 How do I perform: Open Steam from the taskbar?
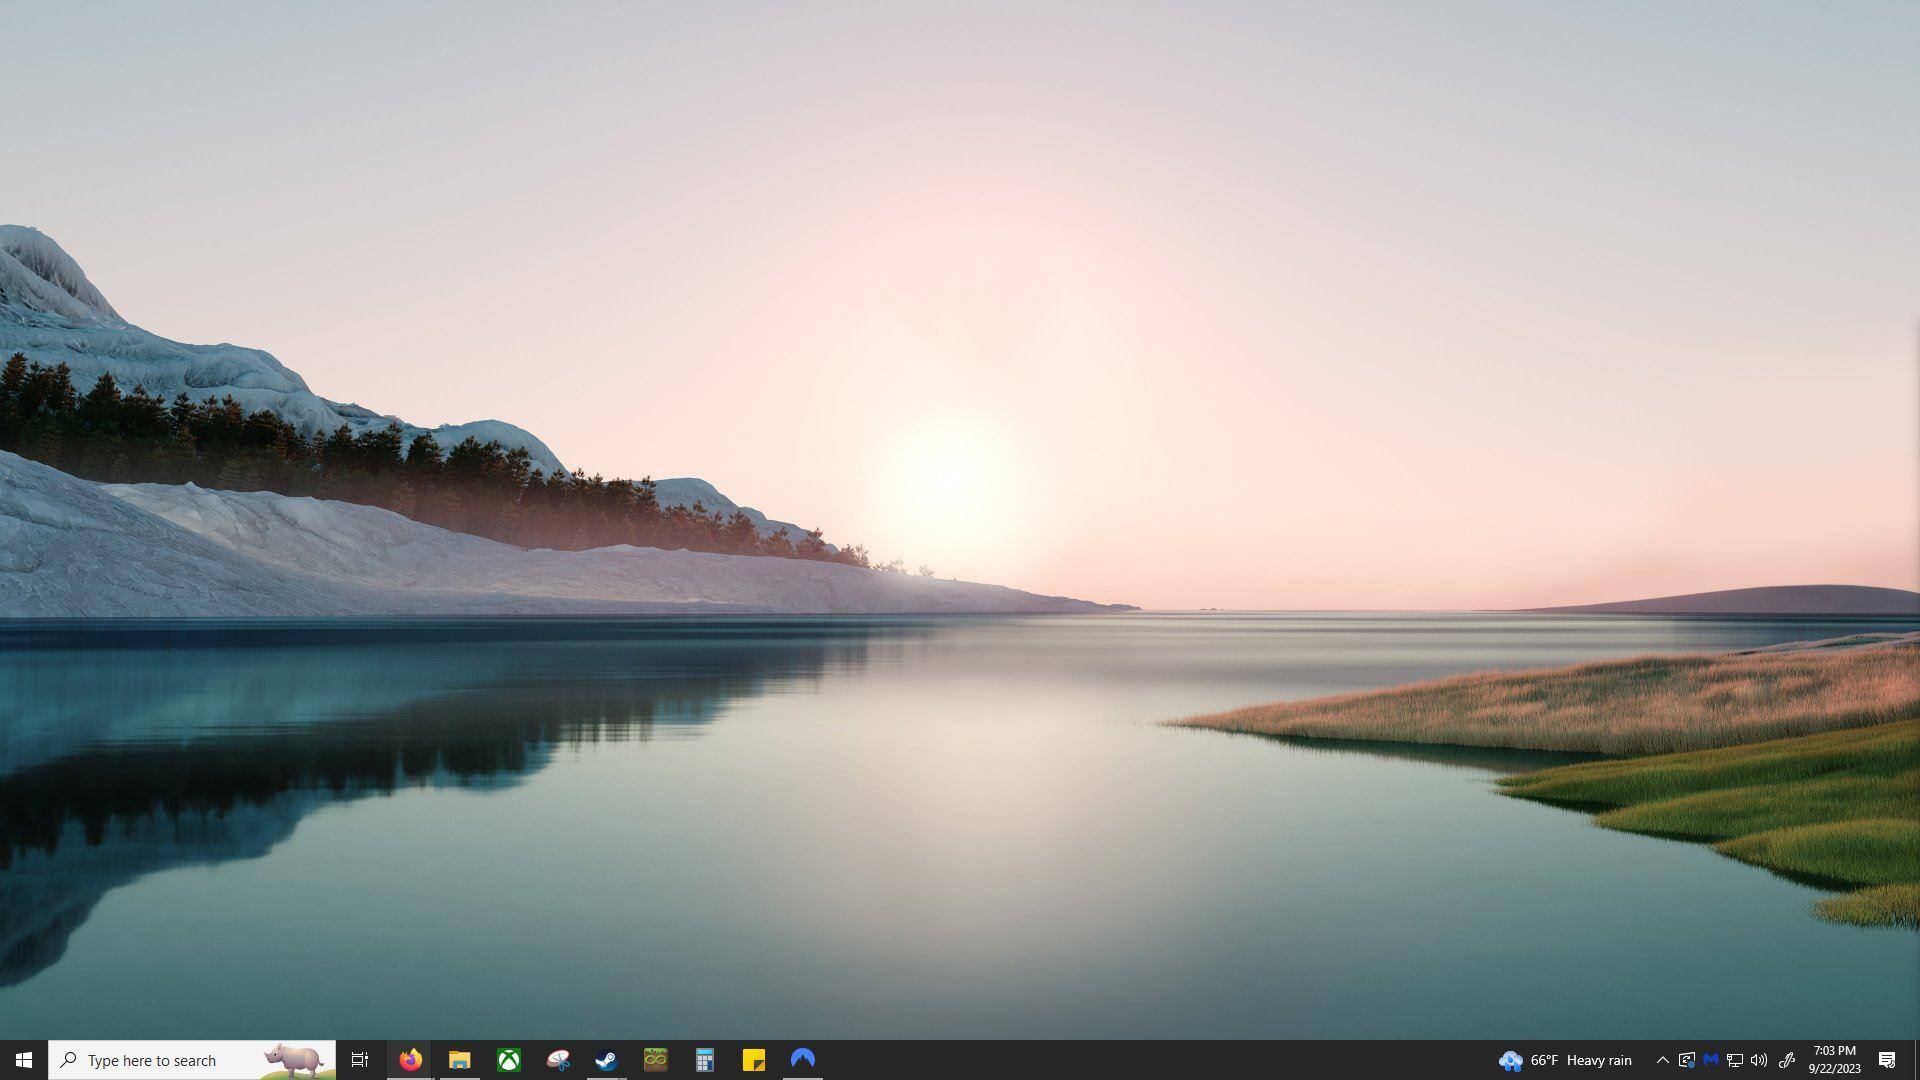tap(606, 1060)
